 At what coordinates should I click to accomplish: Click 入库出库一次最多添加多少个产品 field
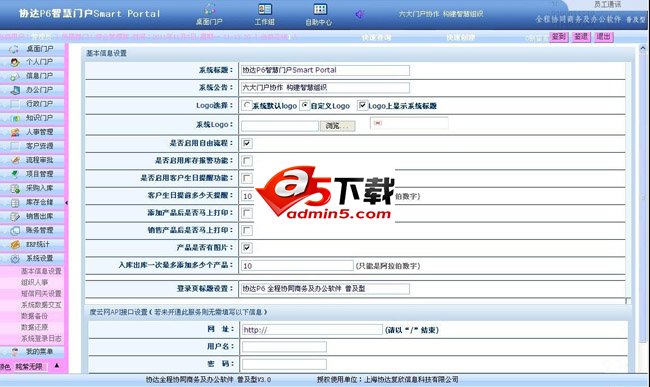pos(297,266)
